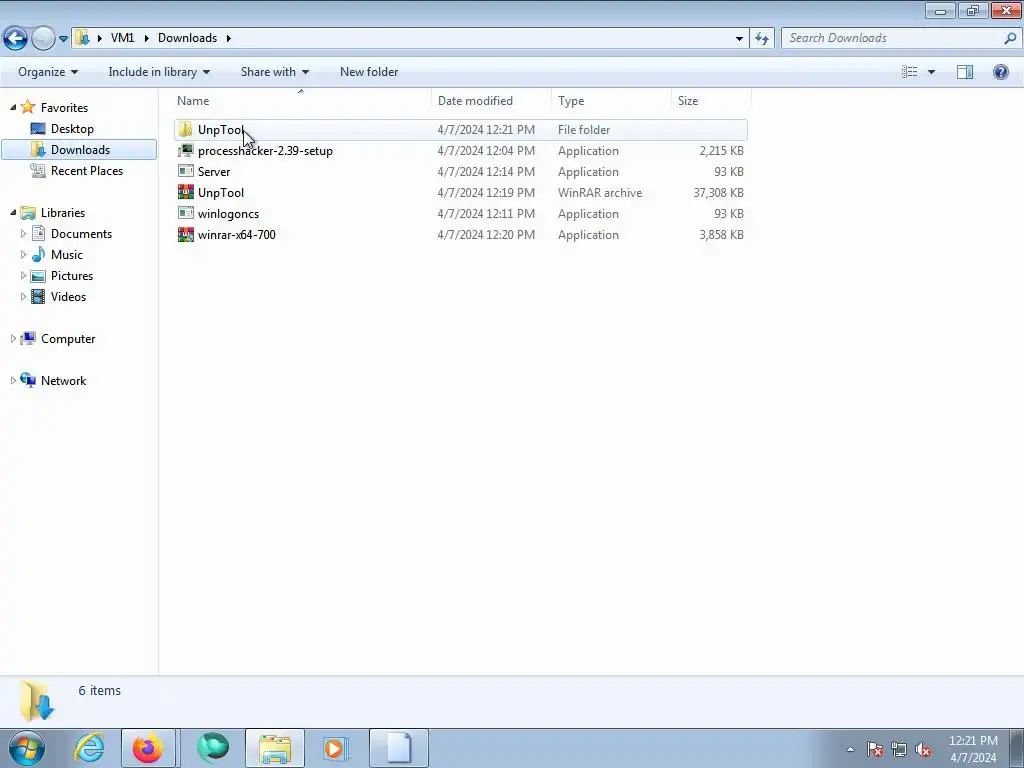Viewport: 1024px width, 768px height.
Task: Click the folder icon in the address bar
Action: 82,38
